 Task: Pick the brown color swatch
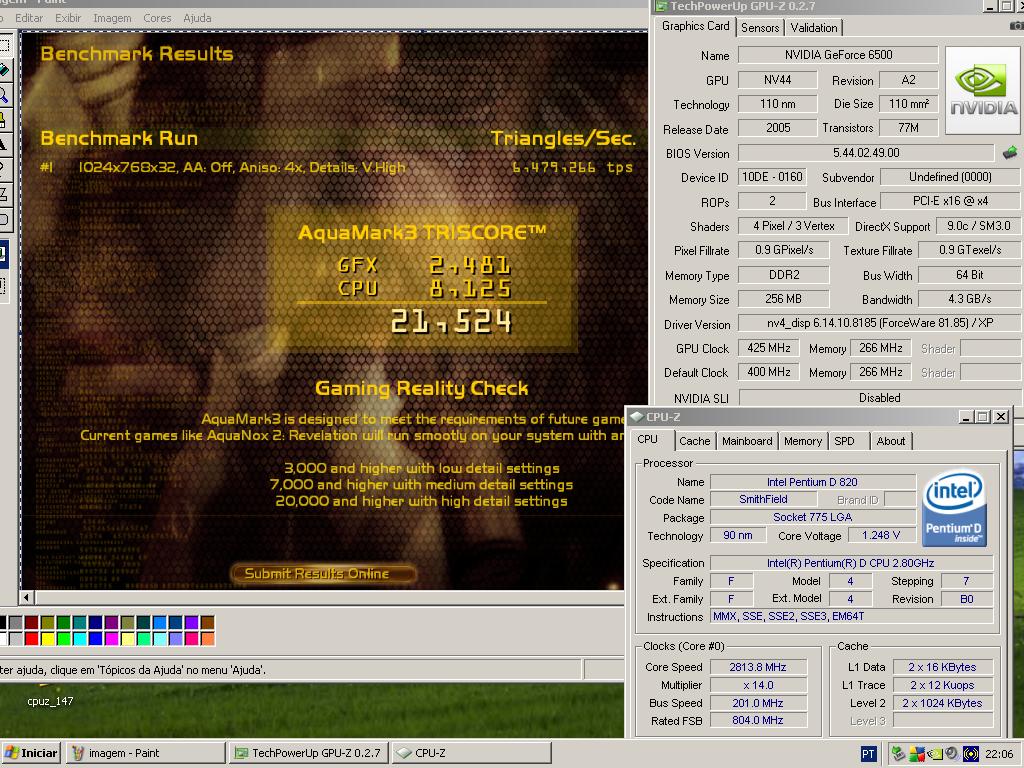pos(208,622)
